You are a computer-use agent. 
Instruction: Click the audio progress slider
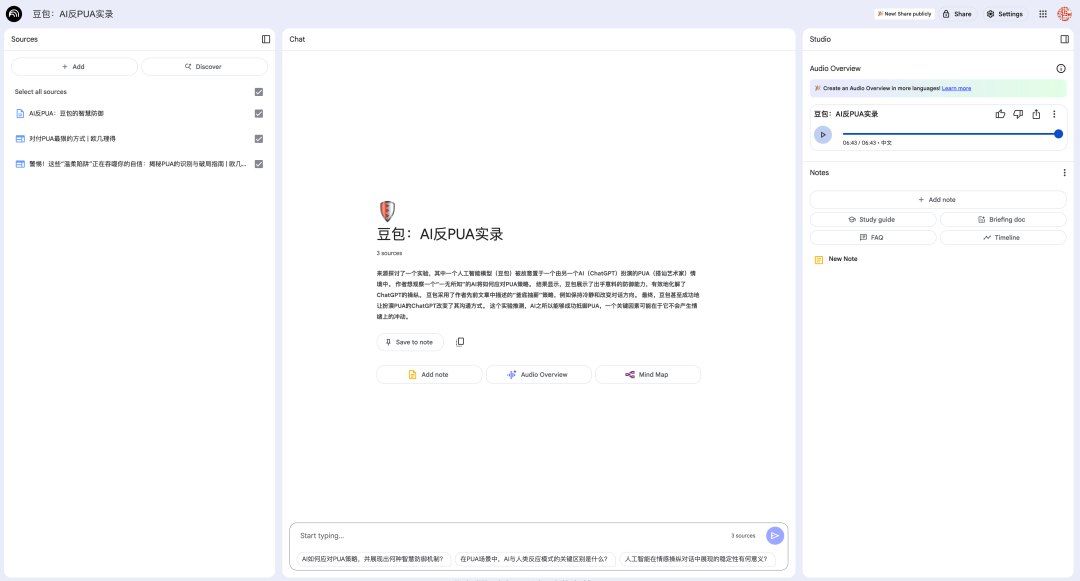click(950, 134)
